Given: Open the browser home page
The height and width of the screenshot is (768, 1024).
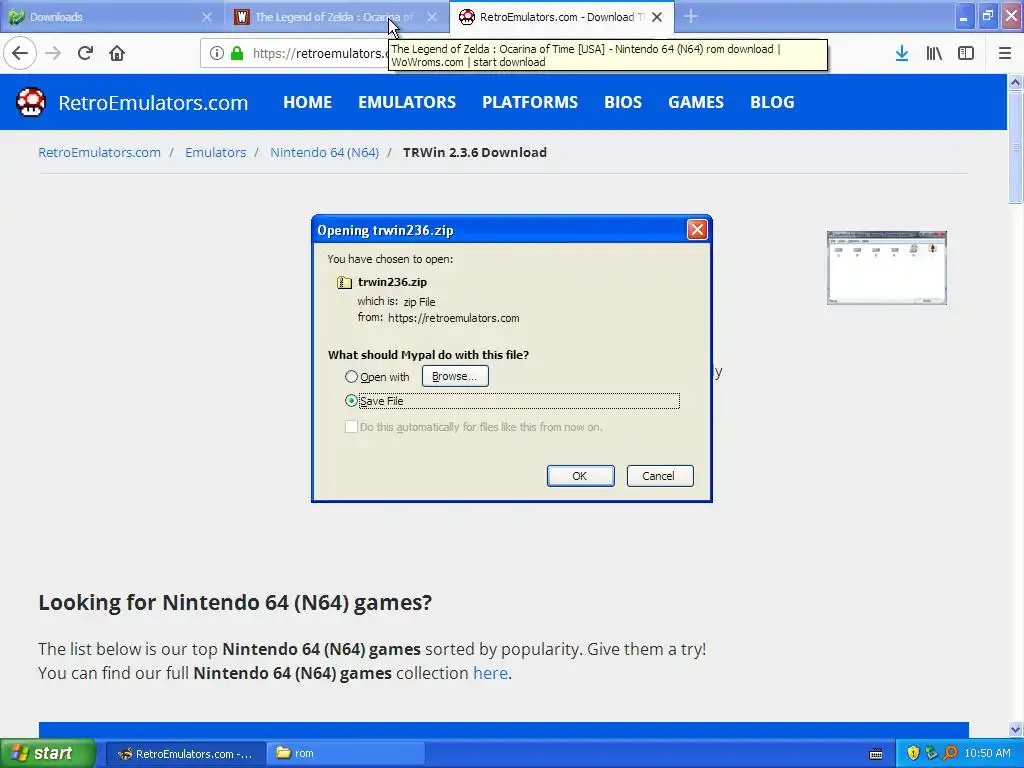Looking at the screenshot, I should point(117,53).
